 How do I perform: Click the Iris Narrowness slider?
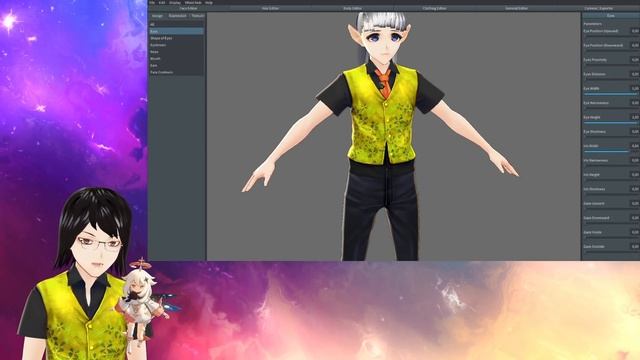point(611,166)
